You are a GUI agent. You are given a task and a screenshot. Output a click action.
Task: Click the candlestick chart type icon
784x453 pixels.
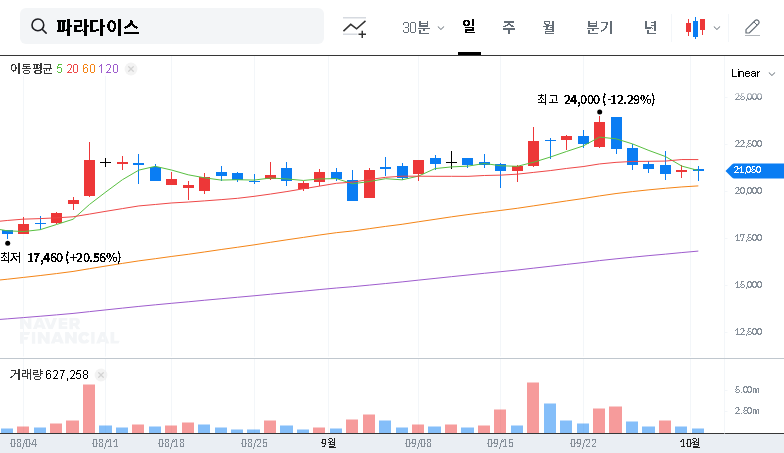click(695, 28)
